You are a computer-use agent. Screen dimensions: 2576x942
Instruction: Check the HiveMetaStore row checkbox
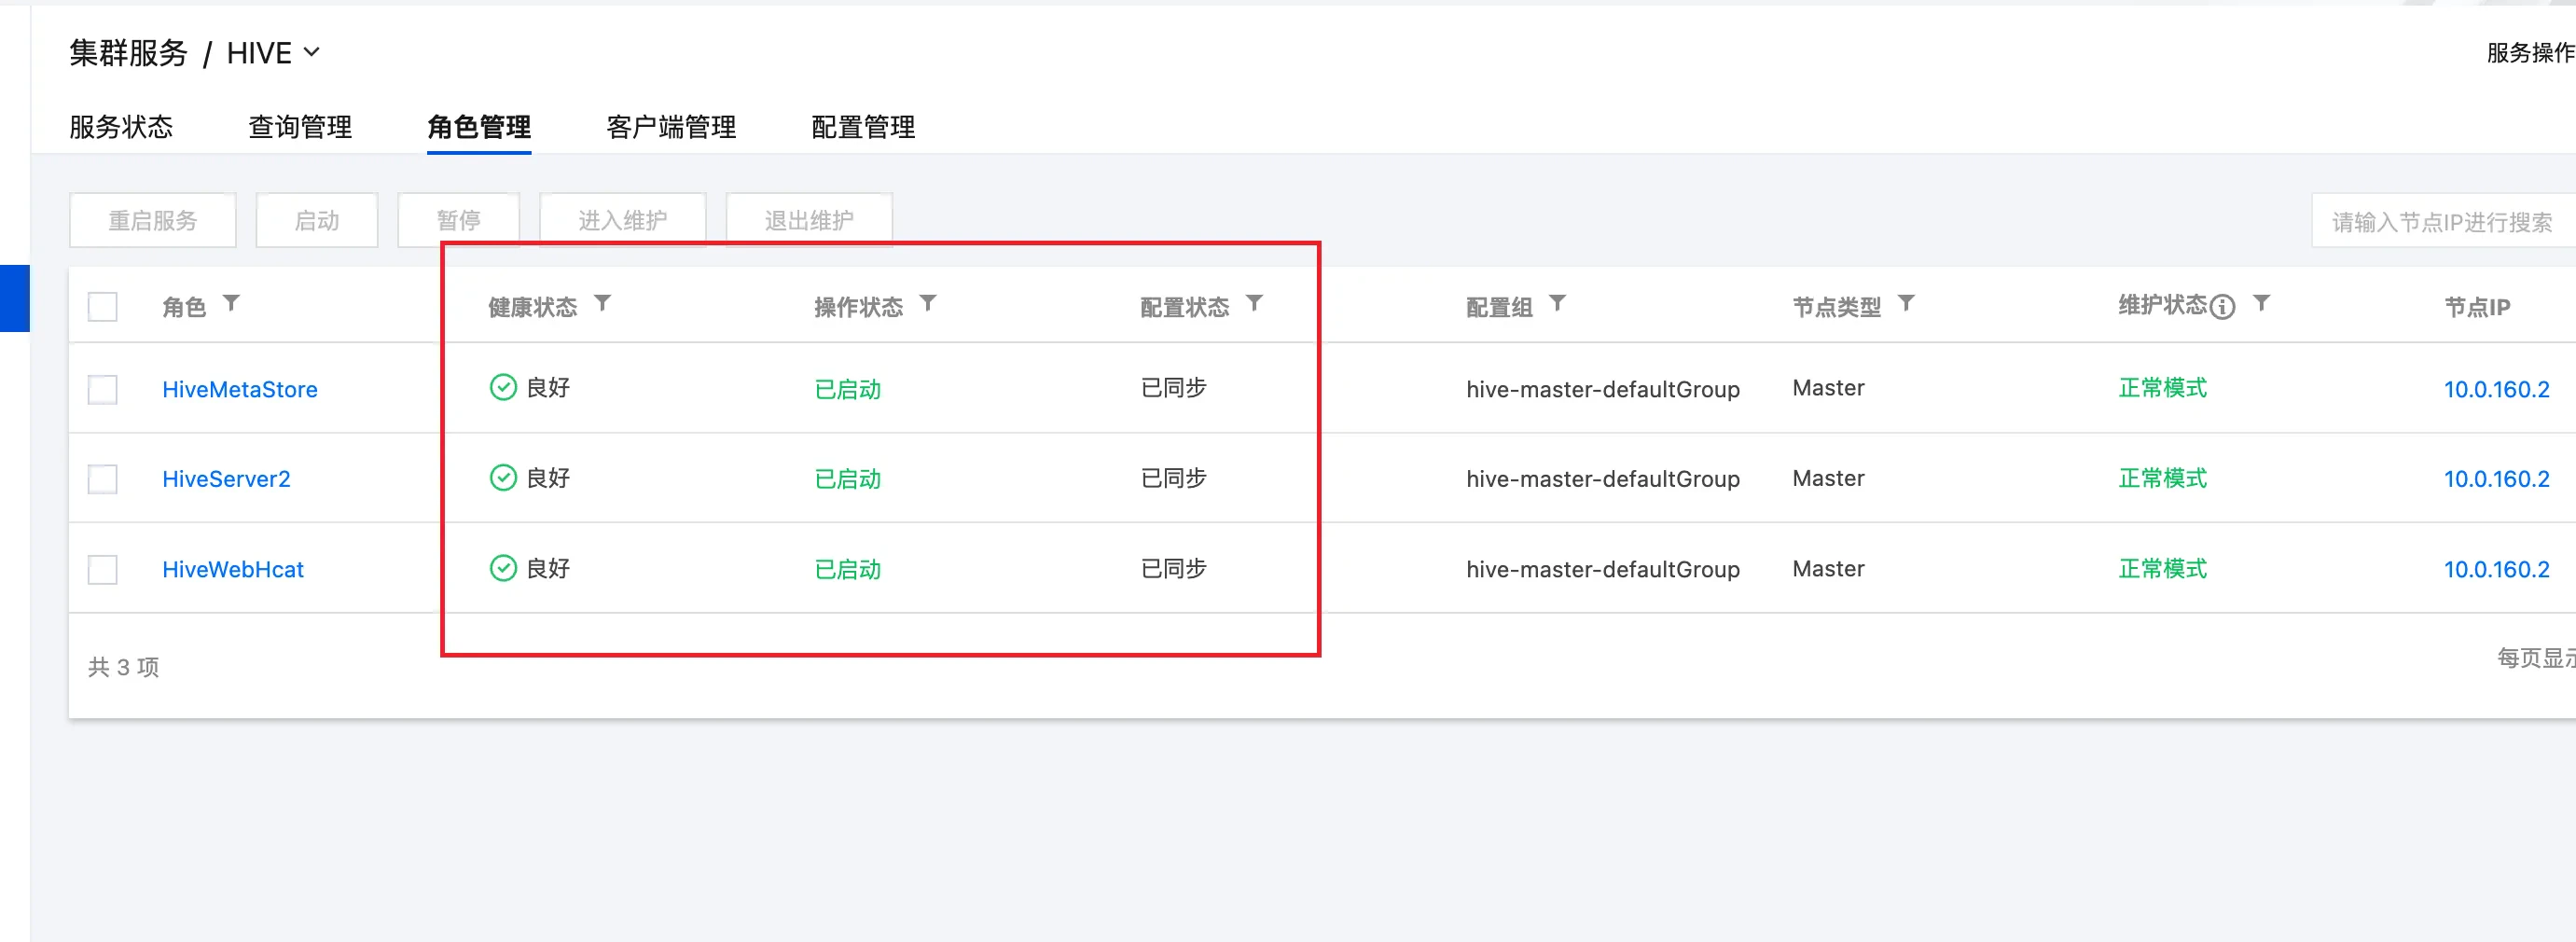coord(103,389)
